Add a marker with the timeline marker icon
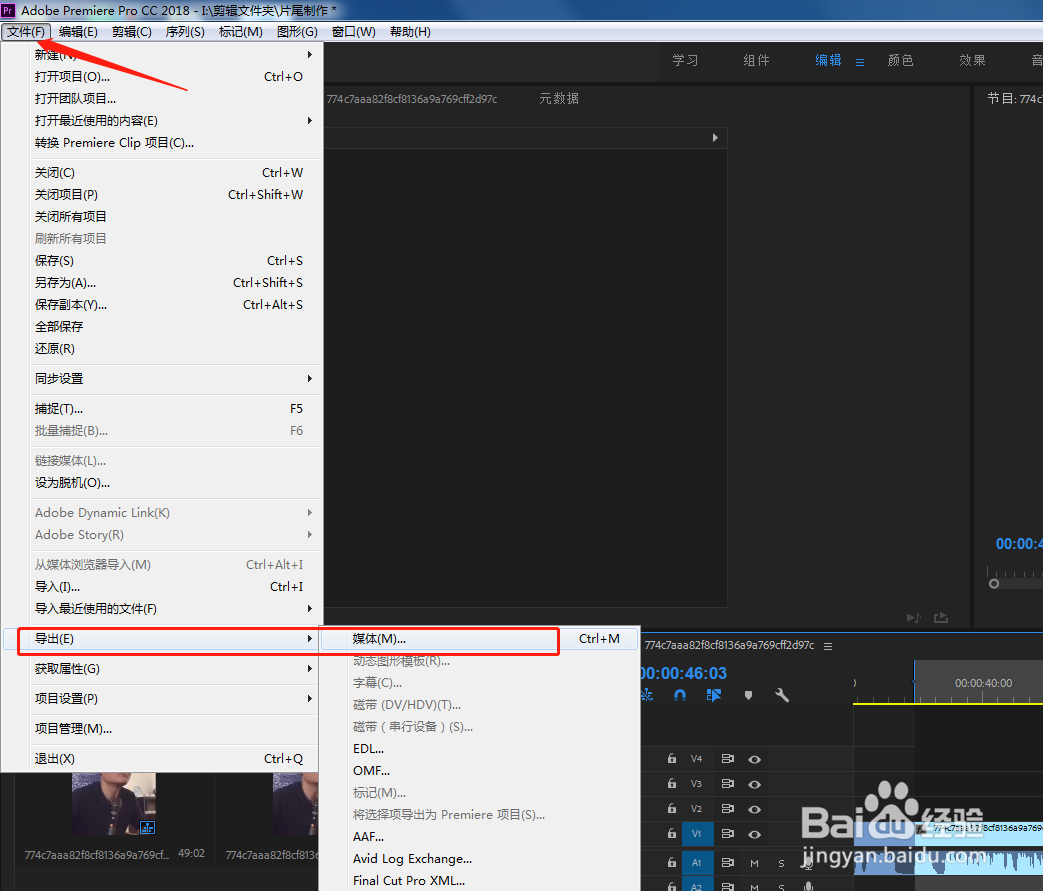Screen dimensions: 1043x891 pyautogui.click(x=748, y=695)
